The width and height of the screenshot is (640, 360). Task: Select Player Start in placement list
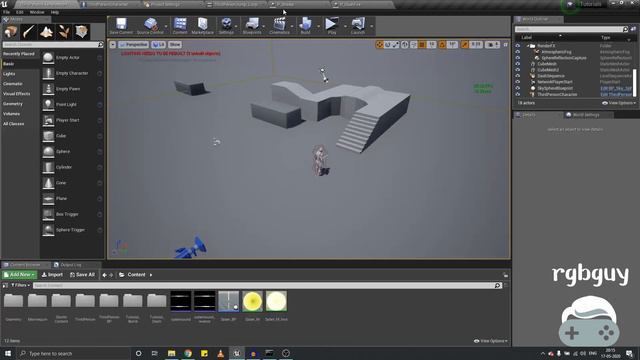[72, 120]
